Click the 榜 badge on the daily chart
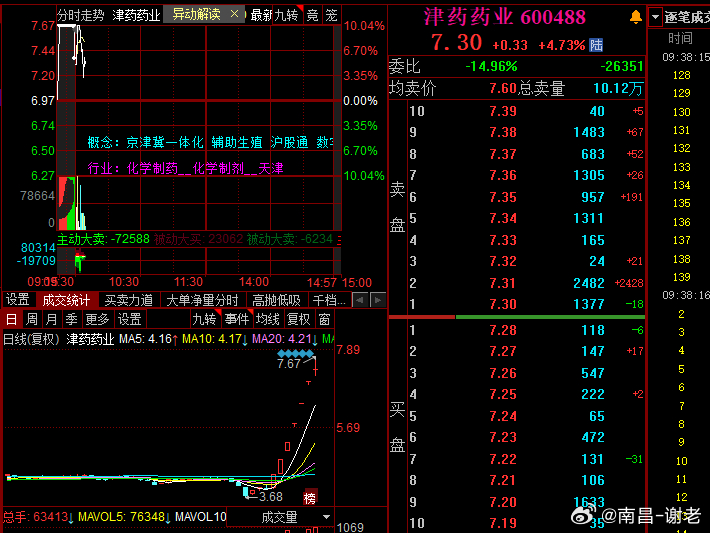Viewport: 710px width, 533px height. [x=310, y=498]
